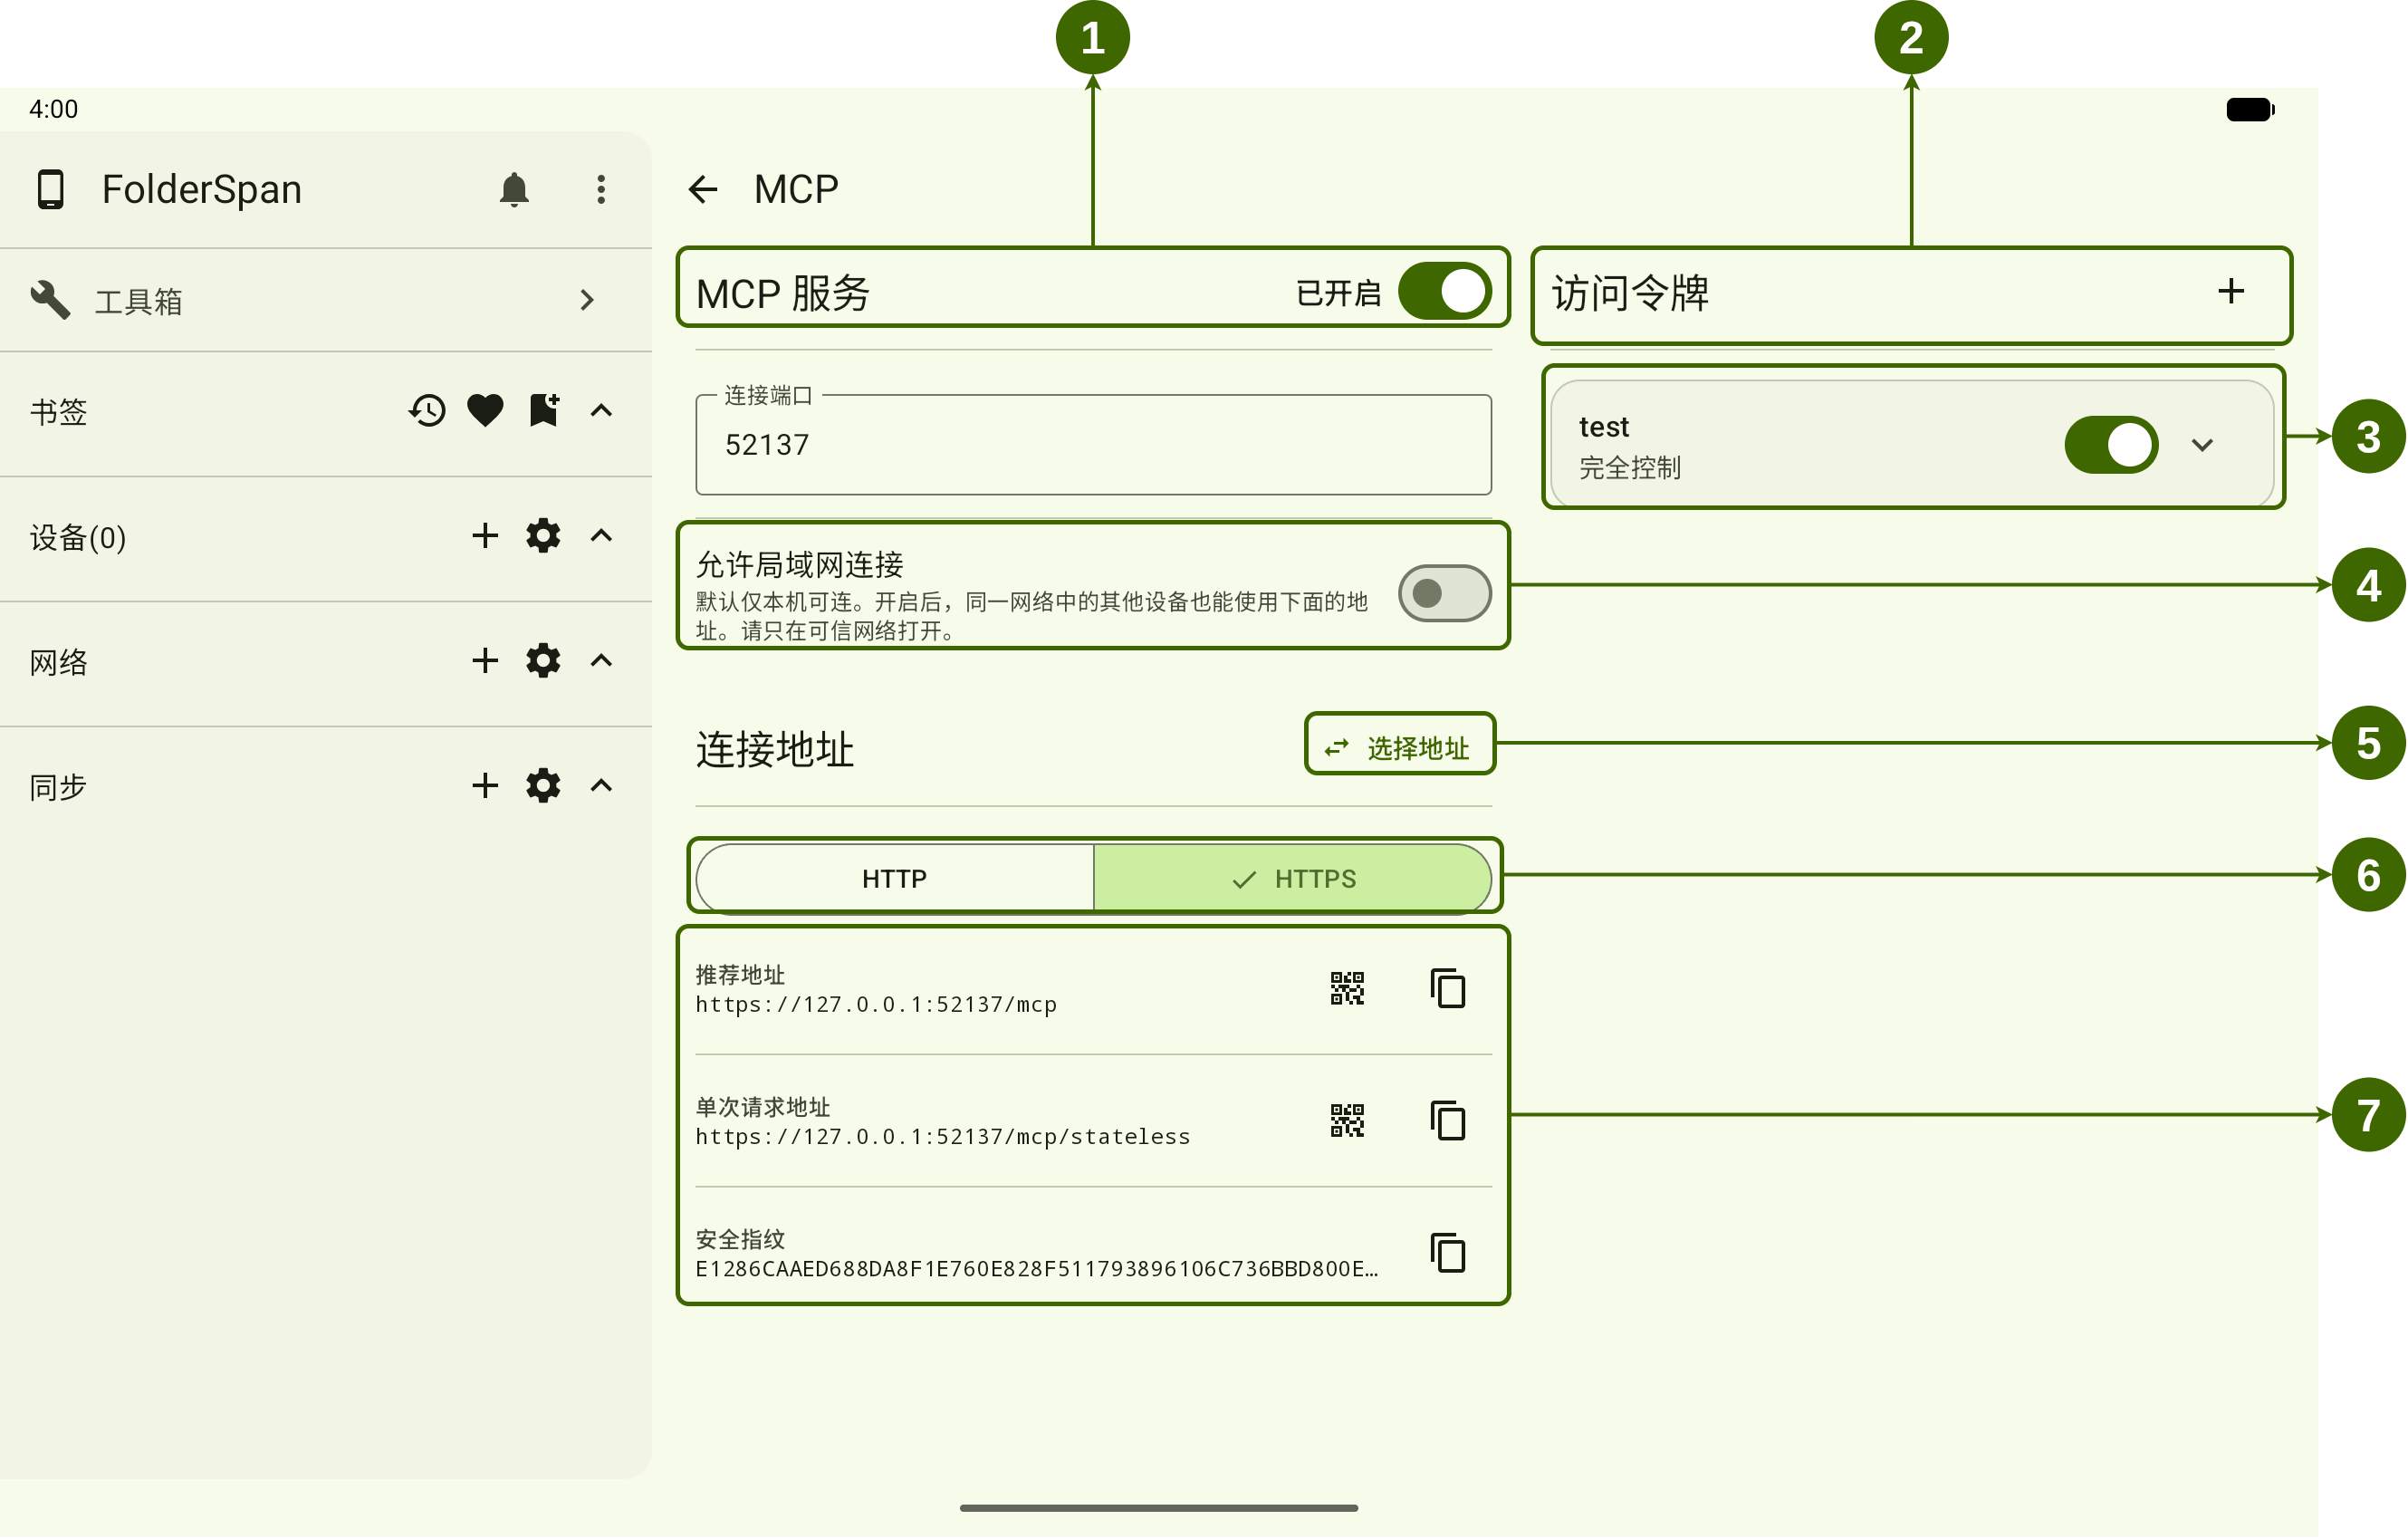Add a device with the plus icon
Image resolution: width=2408 pixels, height=1539 pixels.
pyautogui.click(x=485, y=536)
